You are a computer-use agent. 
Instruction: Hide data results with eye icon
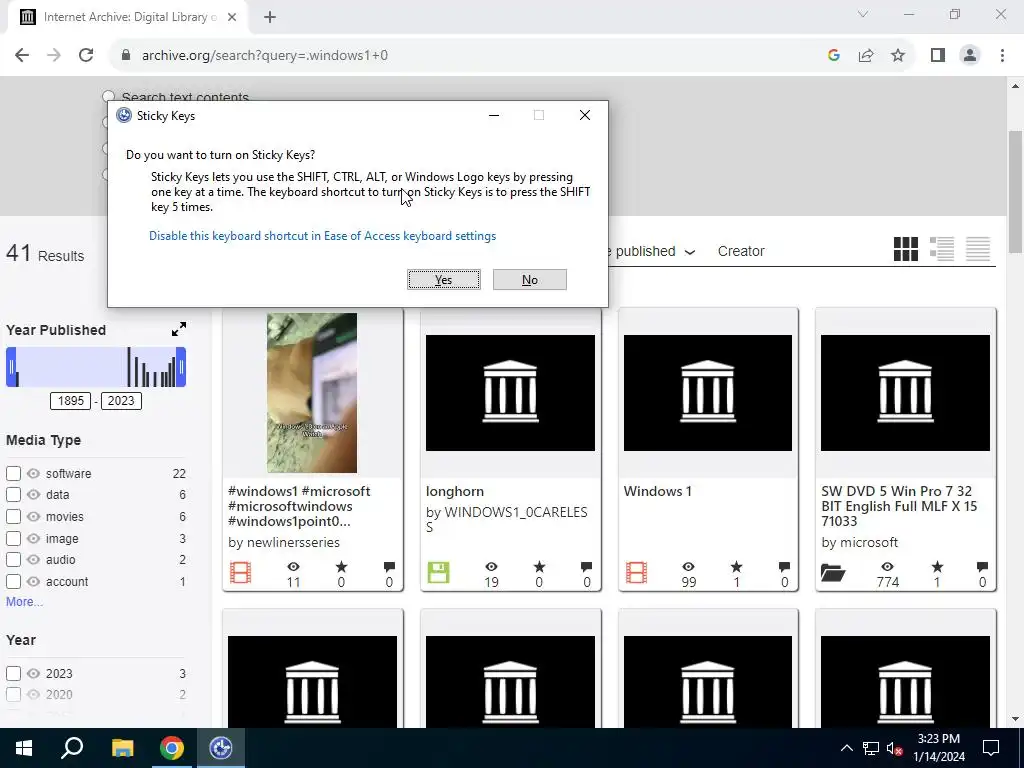click(x=33, y=494)
